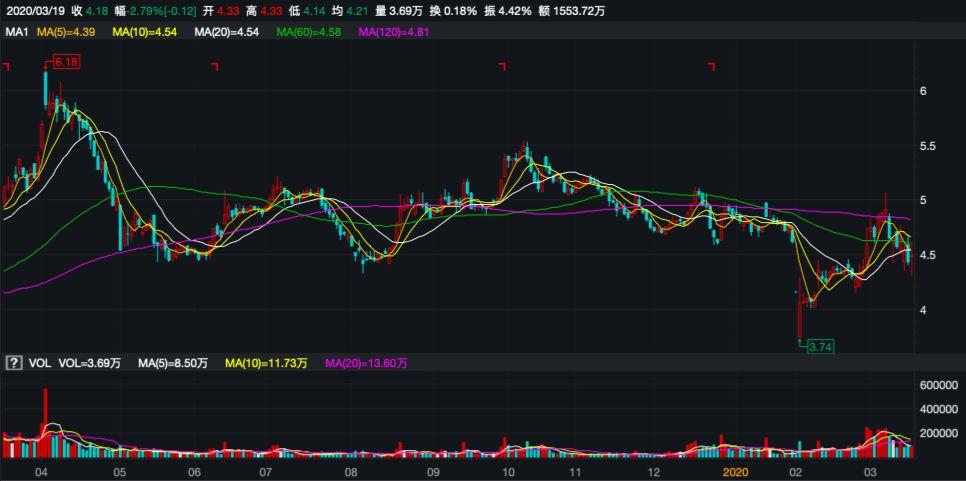Click the tallest red volume bar in April
The width and height of the screenshot is (966, 481).
tap(45, 420)
